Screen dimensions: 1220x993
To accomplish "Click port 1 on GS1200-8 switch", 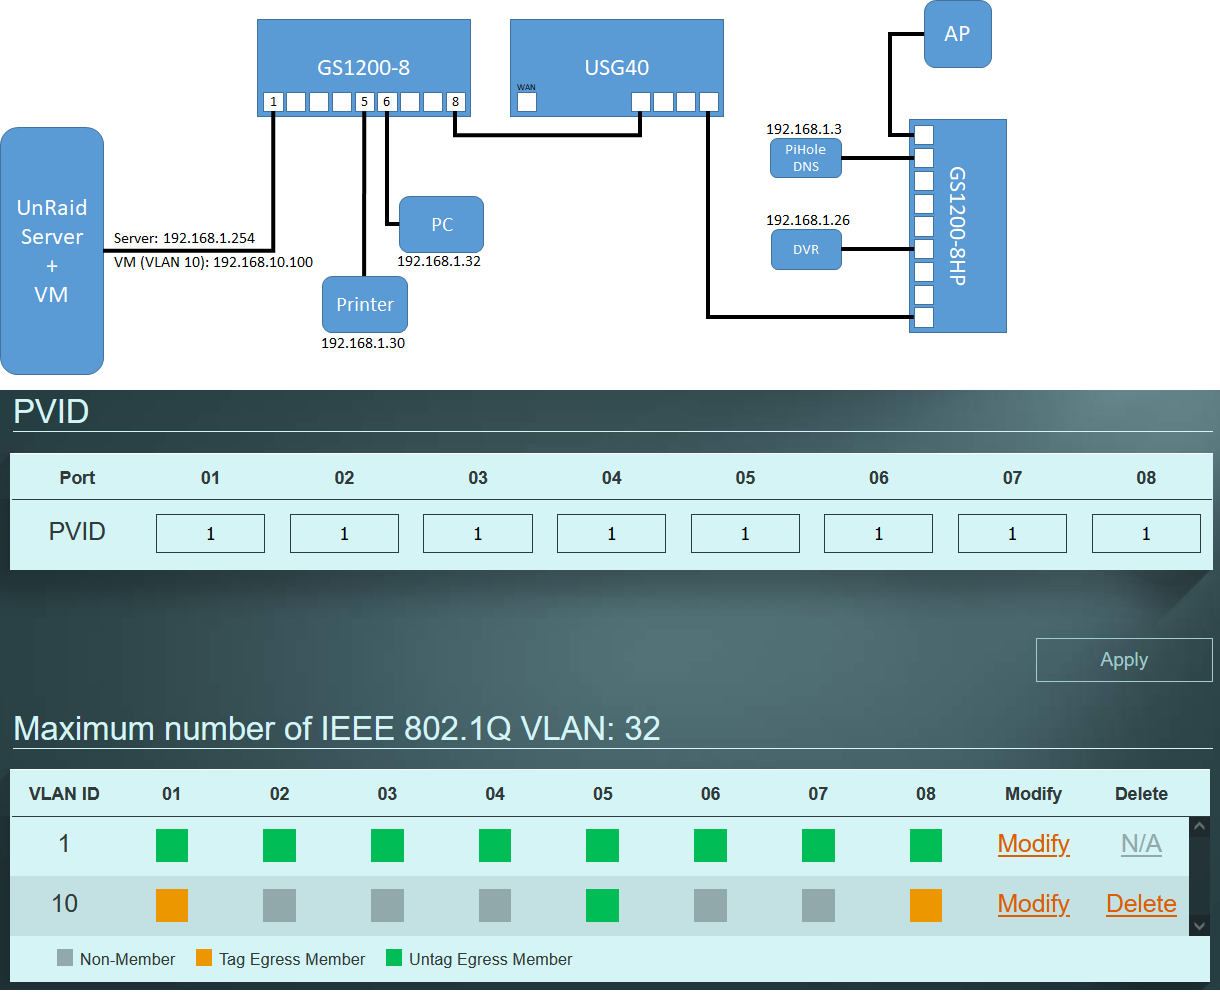I will tap(273, 102).
